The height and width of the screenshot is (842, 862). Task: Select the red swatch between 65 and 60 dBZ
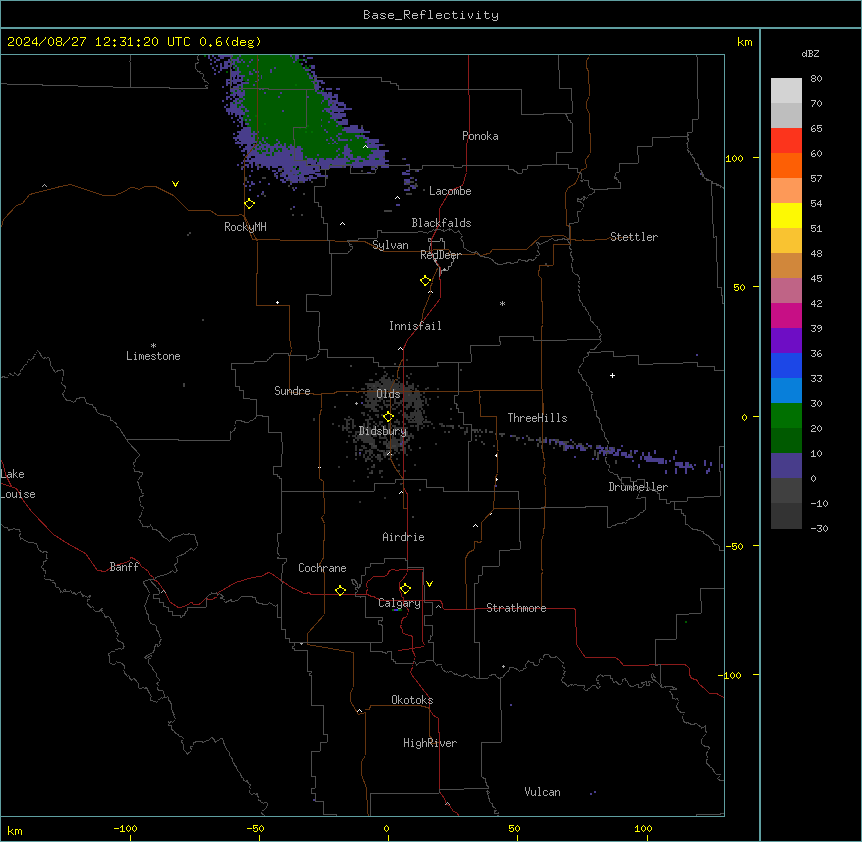(x=786, y=141)
